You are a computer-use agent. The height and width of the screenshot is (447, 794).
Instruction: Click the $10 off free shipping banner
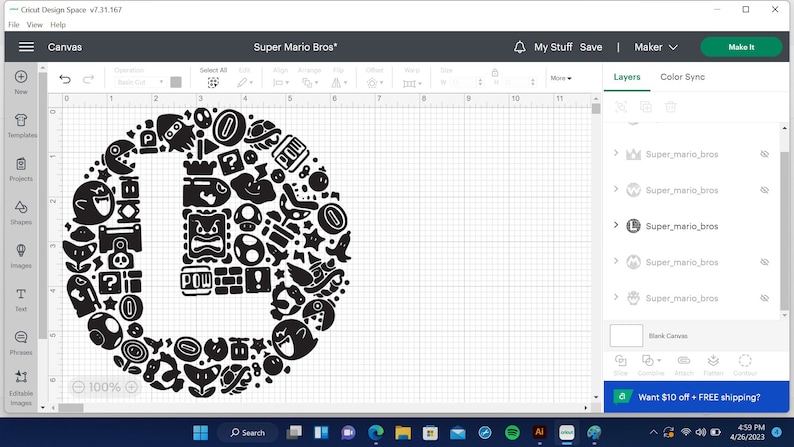[696, 397]
